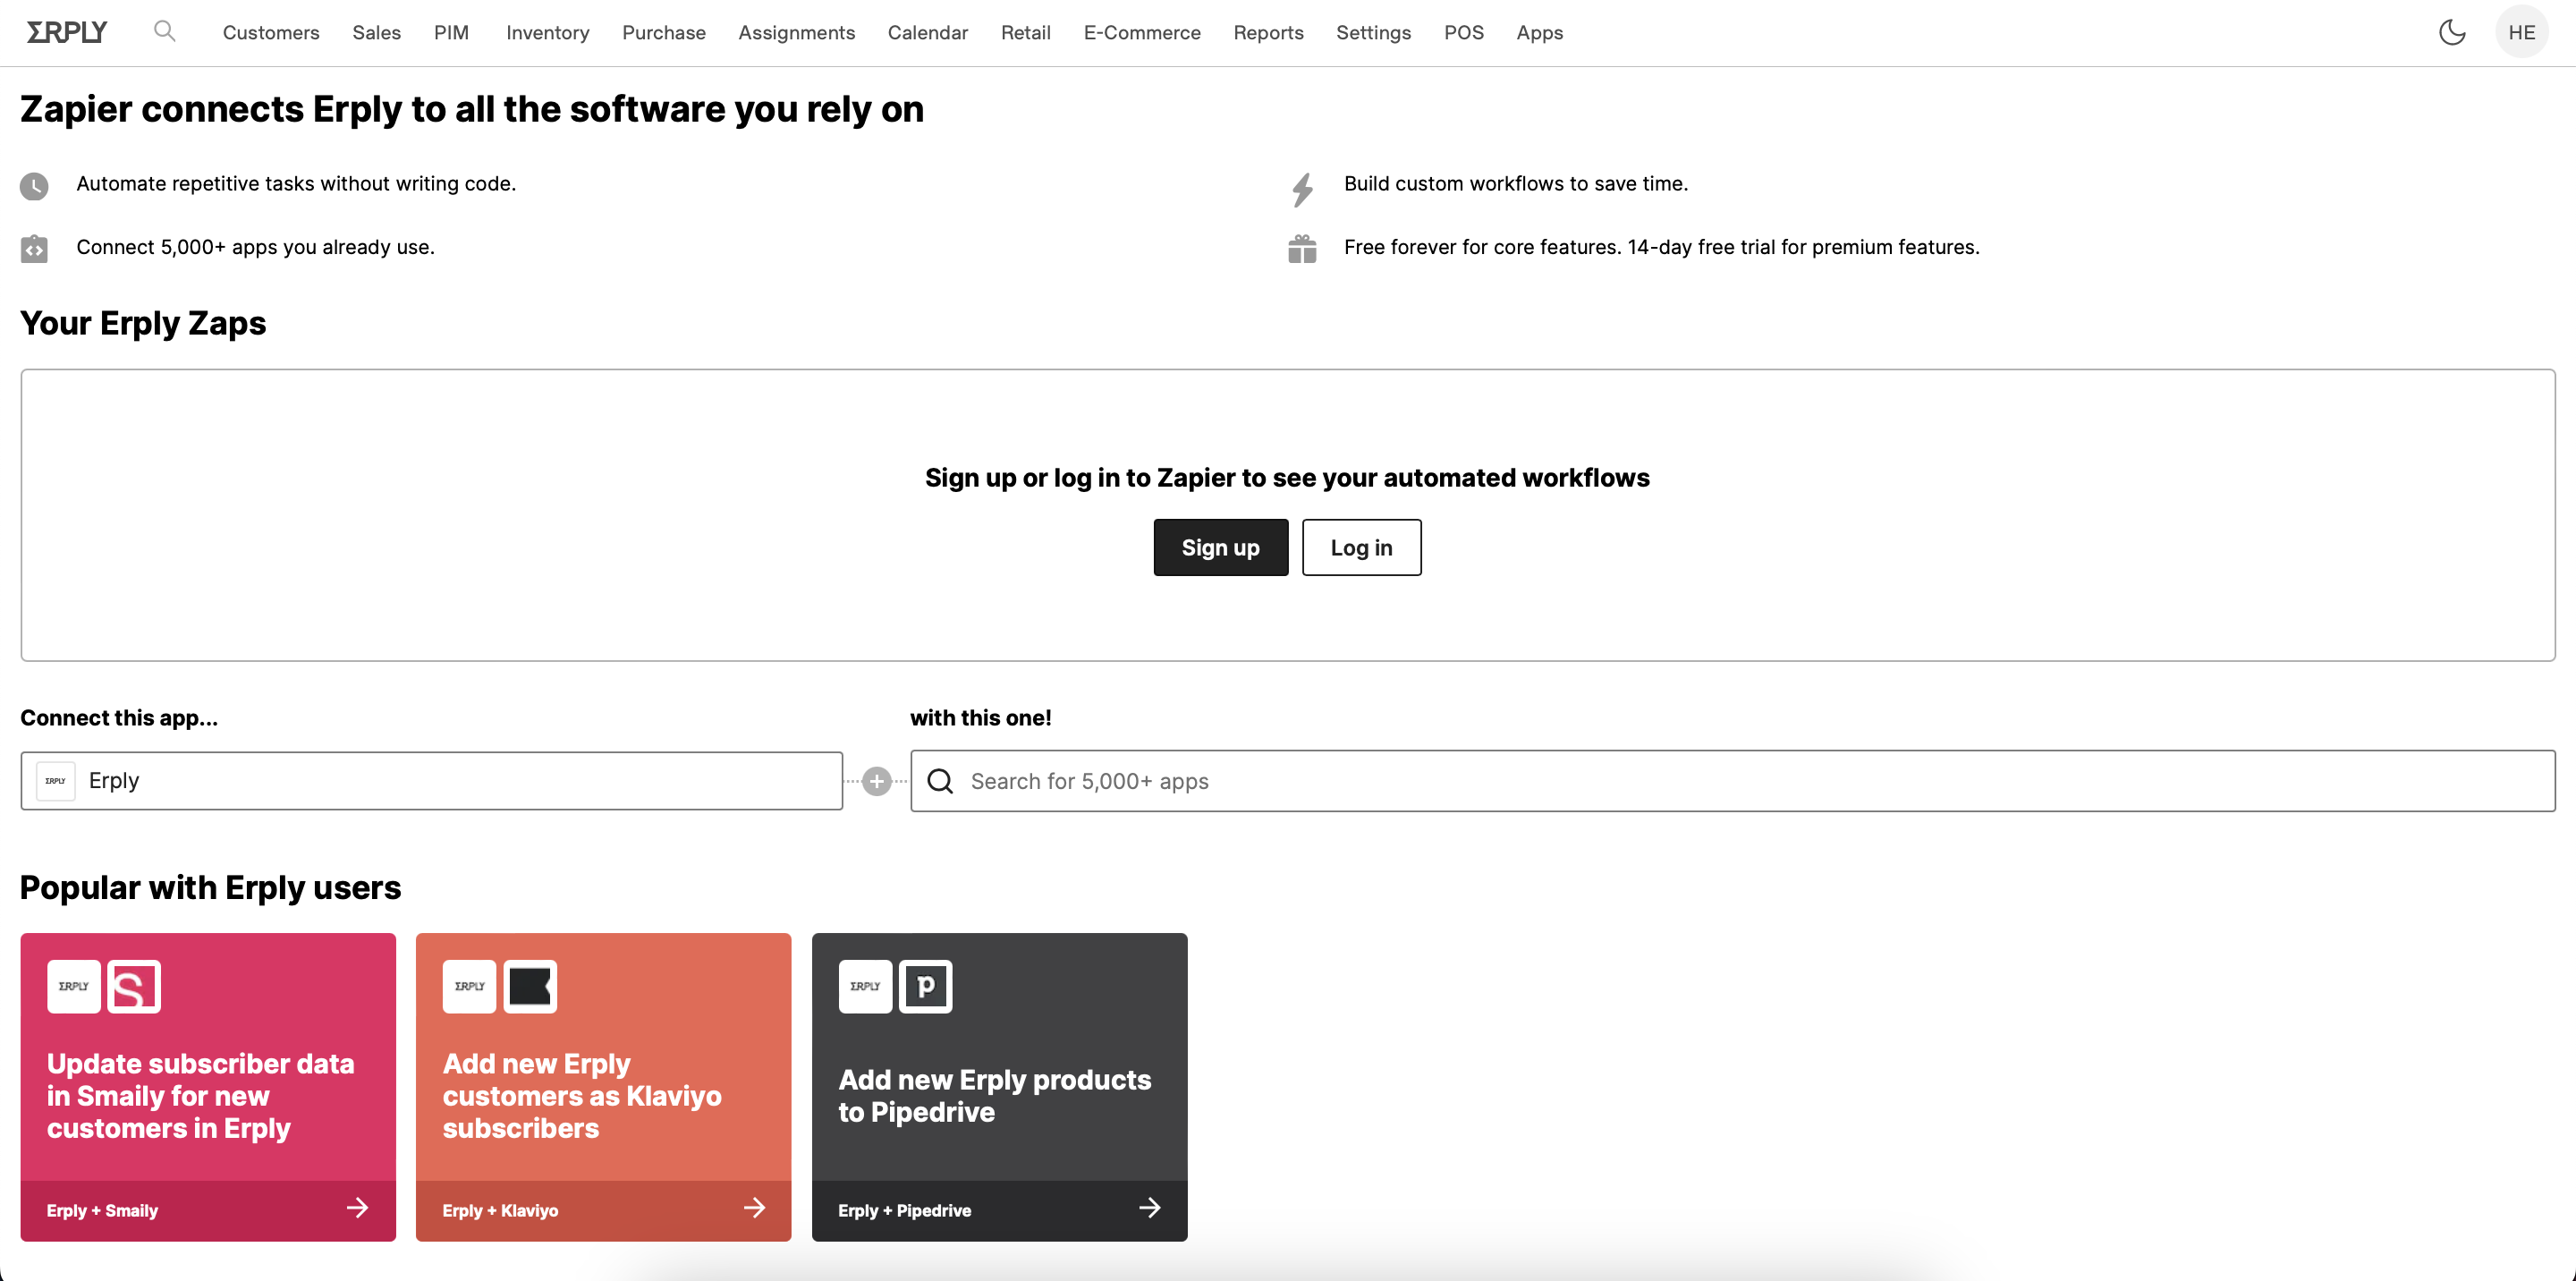Open the Calendar menu

[x=928, y=32]
